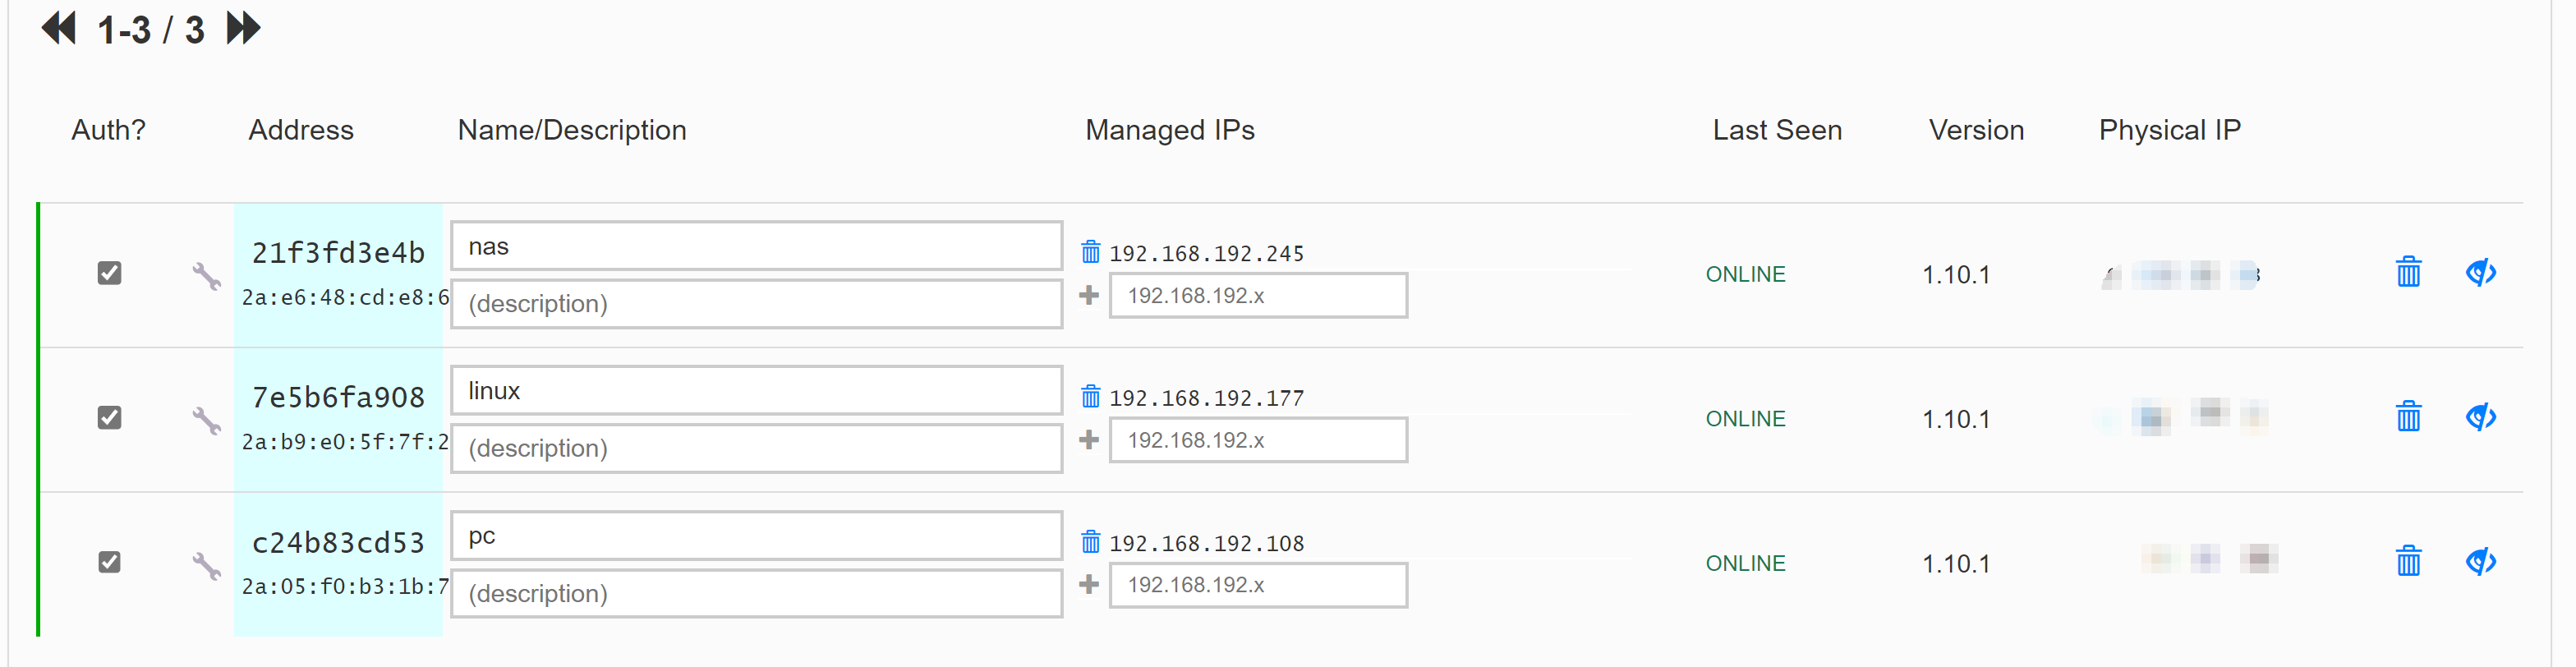Click description field under linux name
The width and height of the screenshot is (2576, 667).
(x=756, y=448)
